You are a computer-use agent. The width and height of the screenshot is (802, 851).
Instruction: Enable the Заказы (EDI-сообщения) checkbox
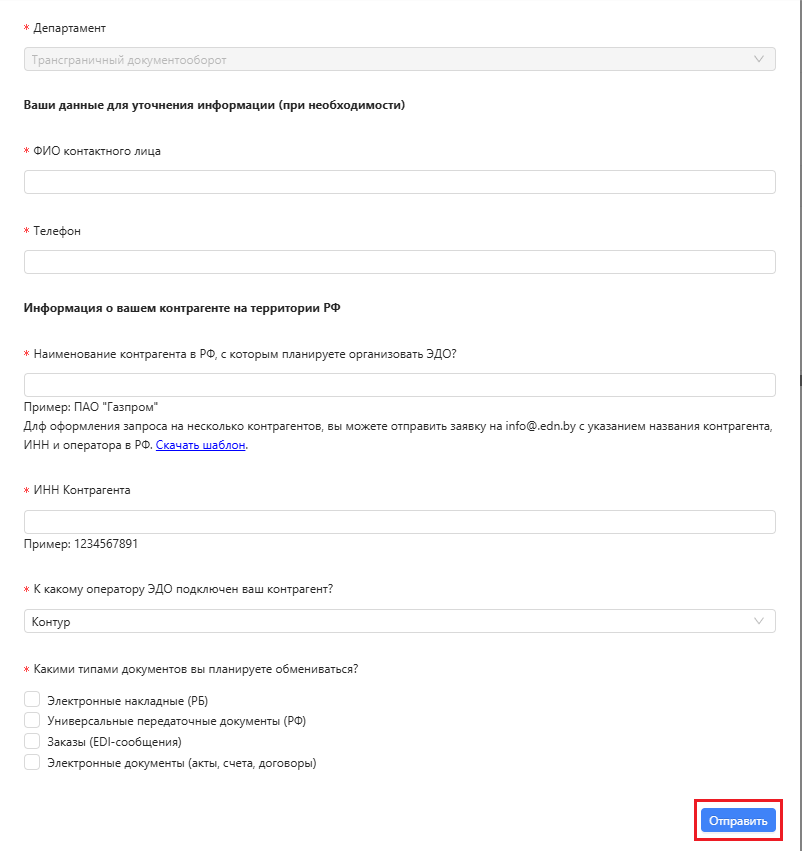(x=32, y=741)
